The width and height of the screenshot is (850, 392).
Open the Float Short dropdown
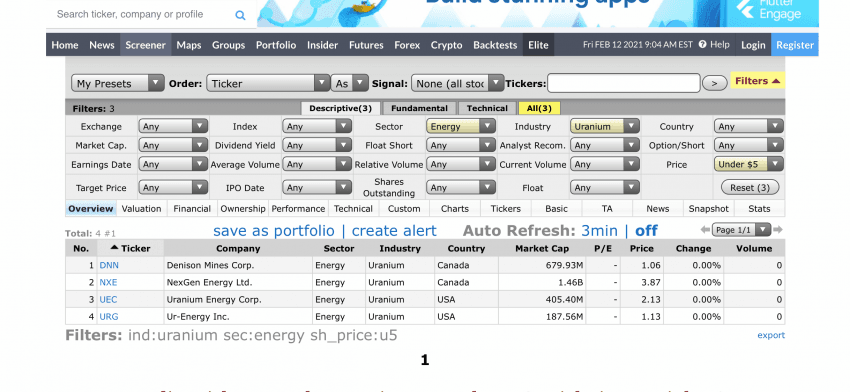tap(461, 145)
